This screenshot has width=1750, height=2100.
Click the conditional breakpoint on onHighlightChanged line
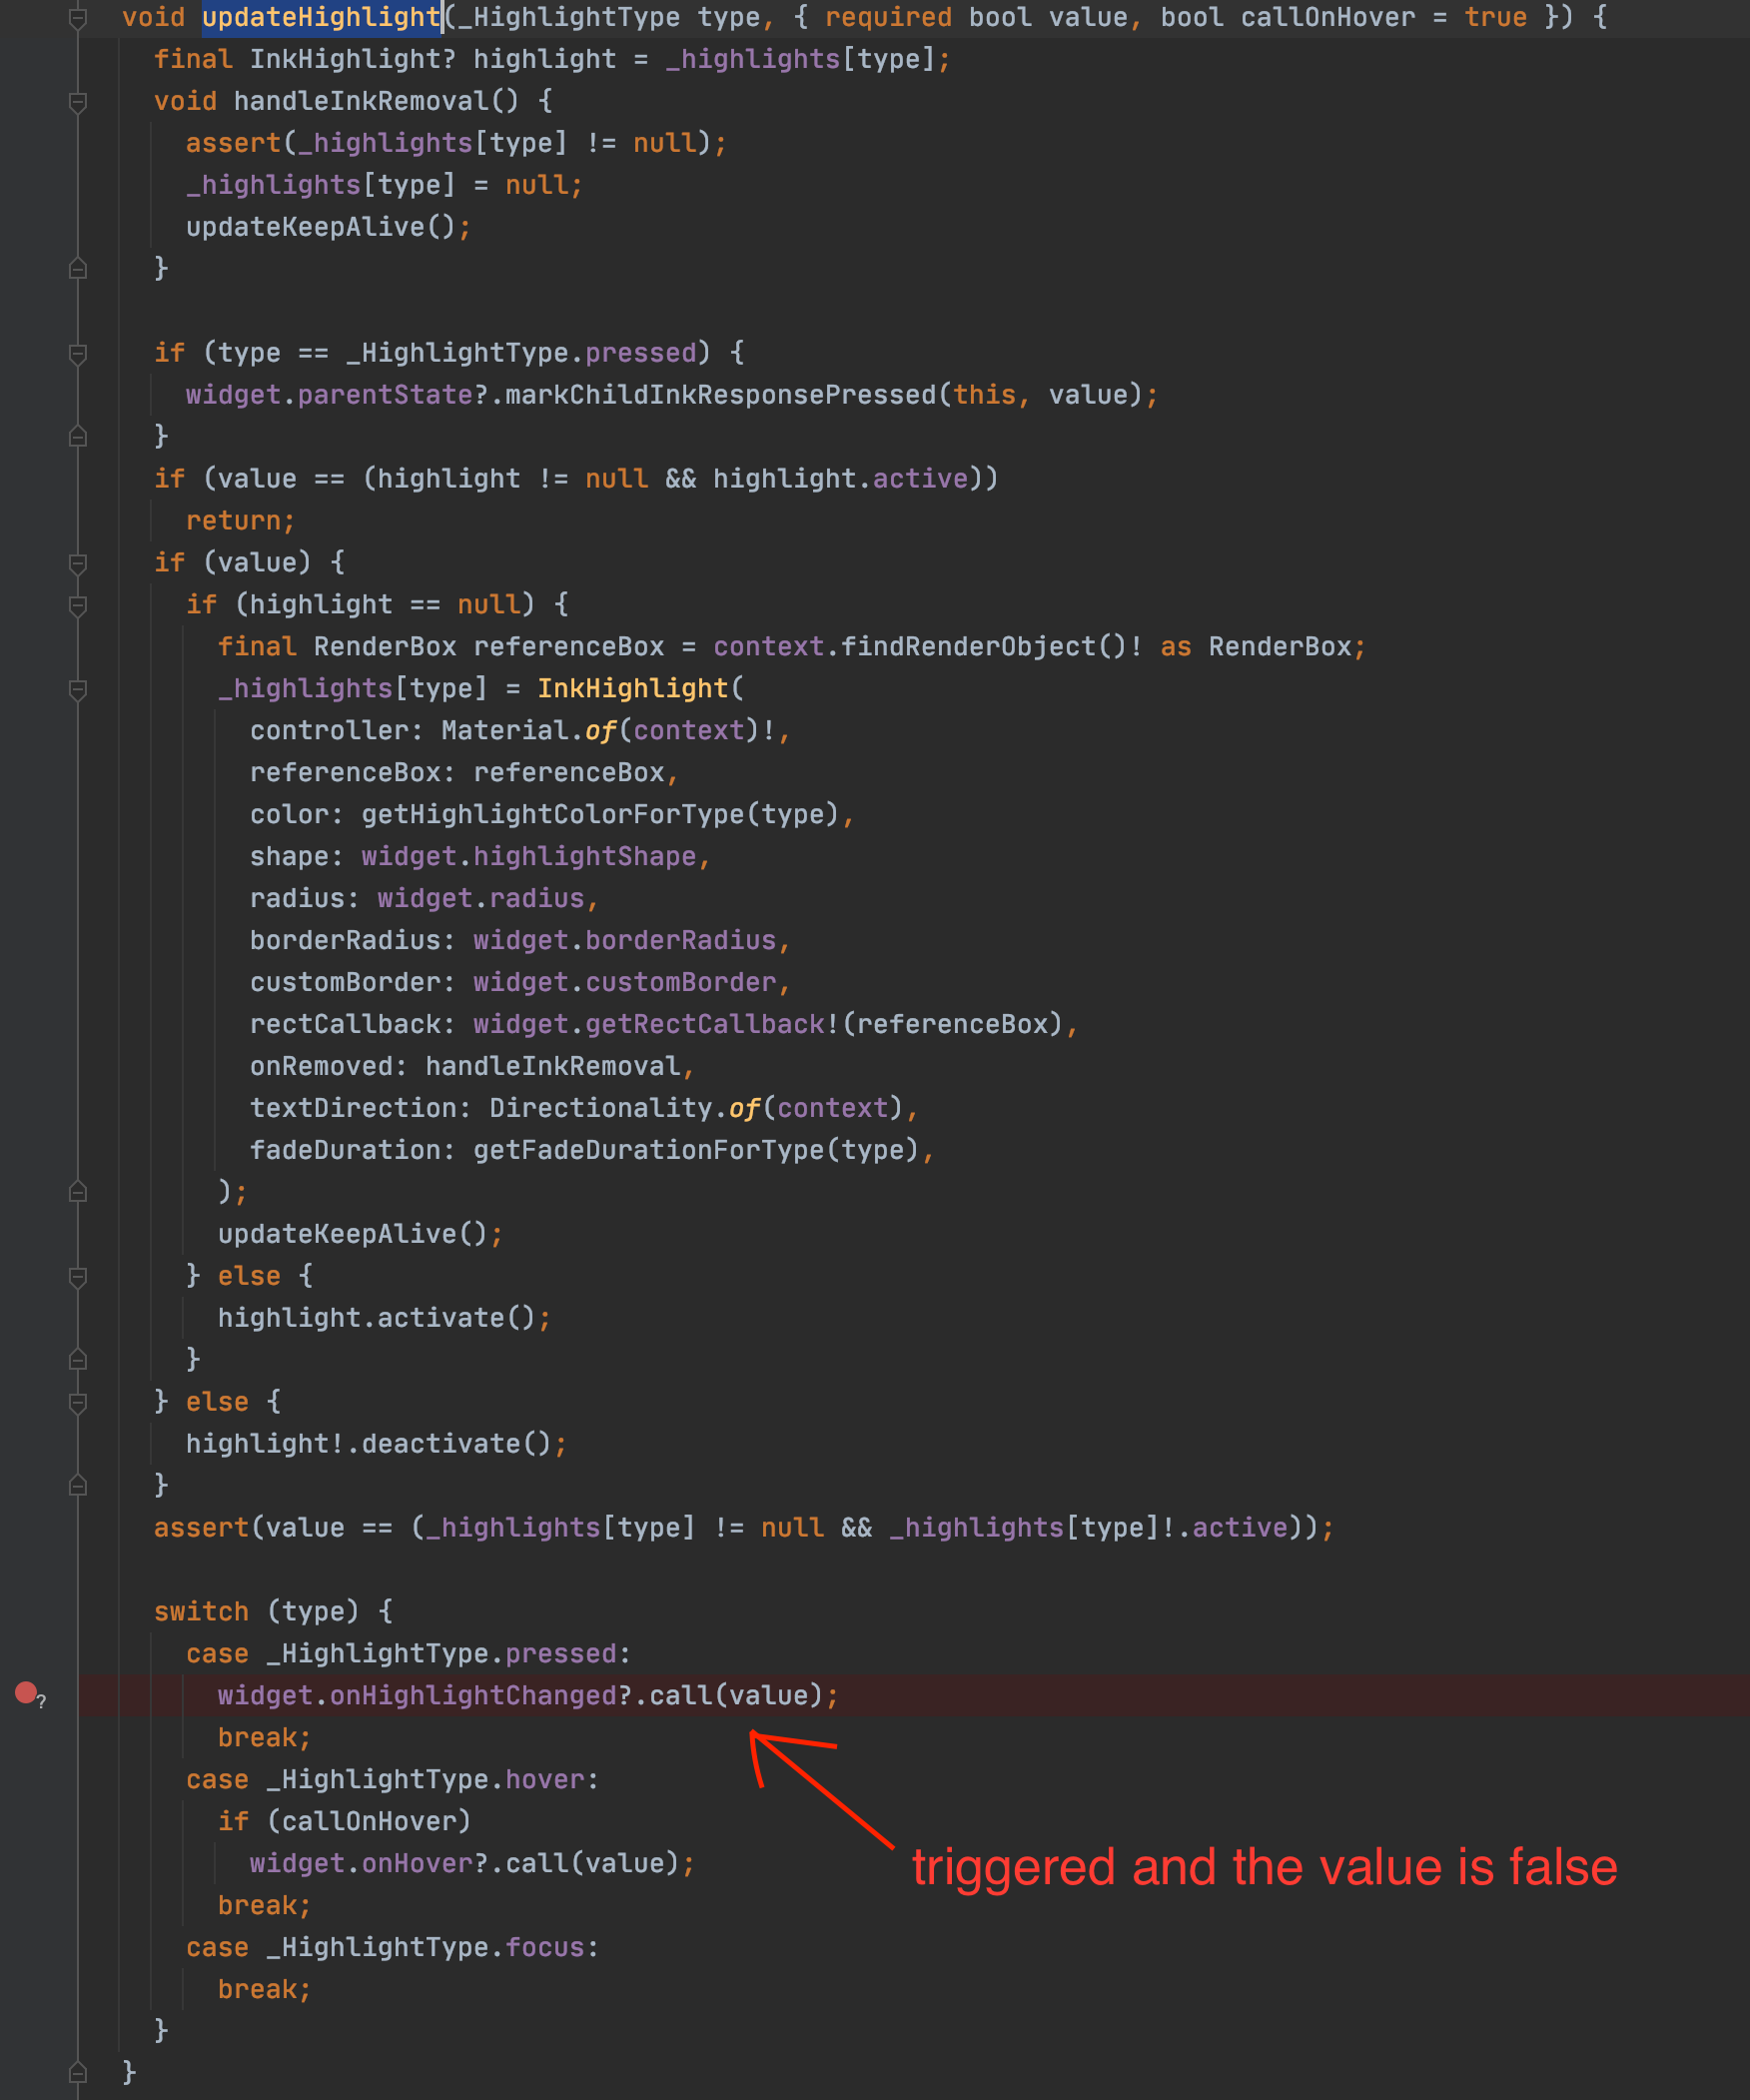click(26, 1693)
